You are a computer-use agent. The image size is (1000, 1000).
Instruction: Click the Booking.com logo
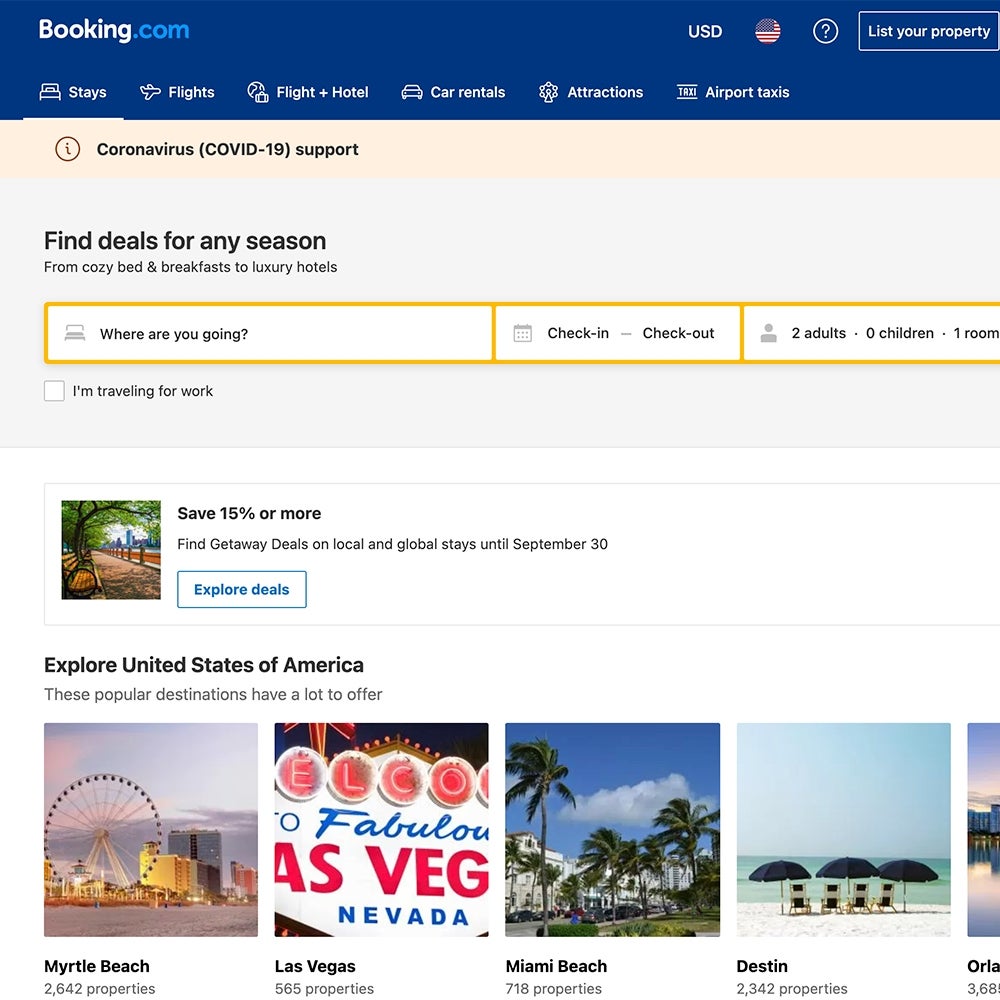tap(114, 30)
